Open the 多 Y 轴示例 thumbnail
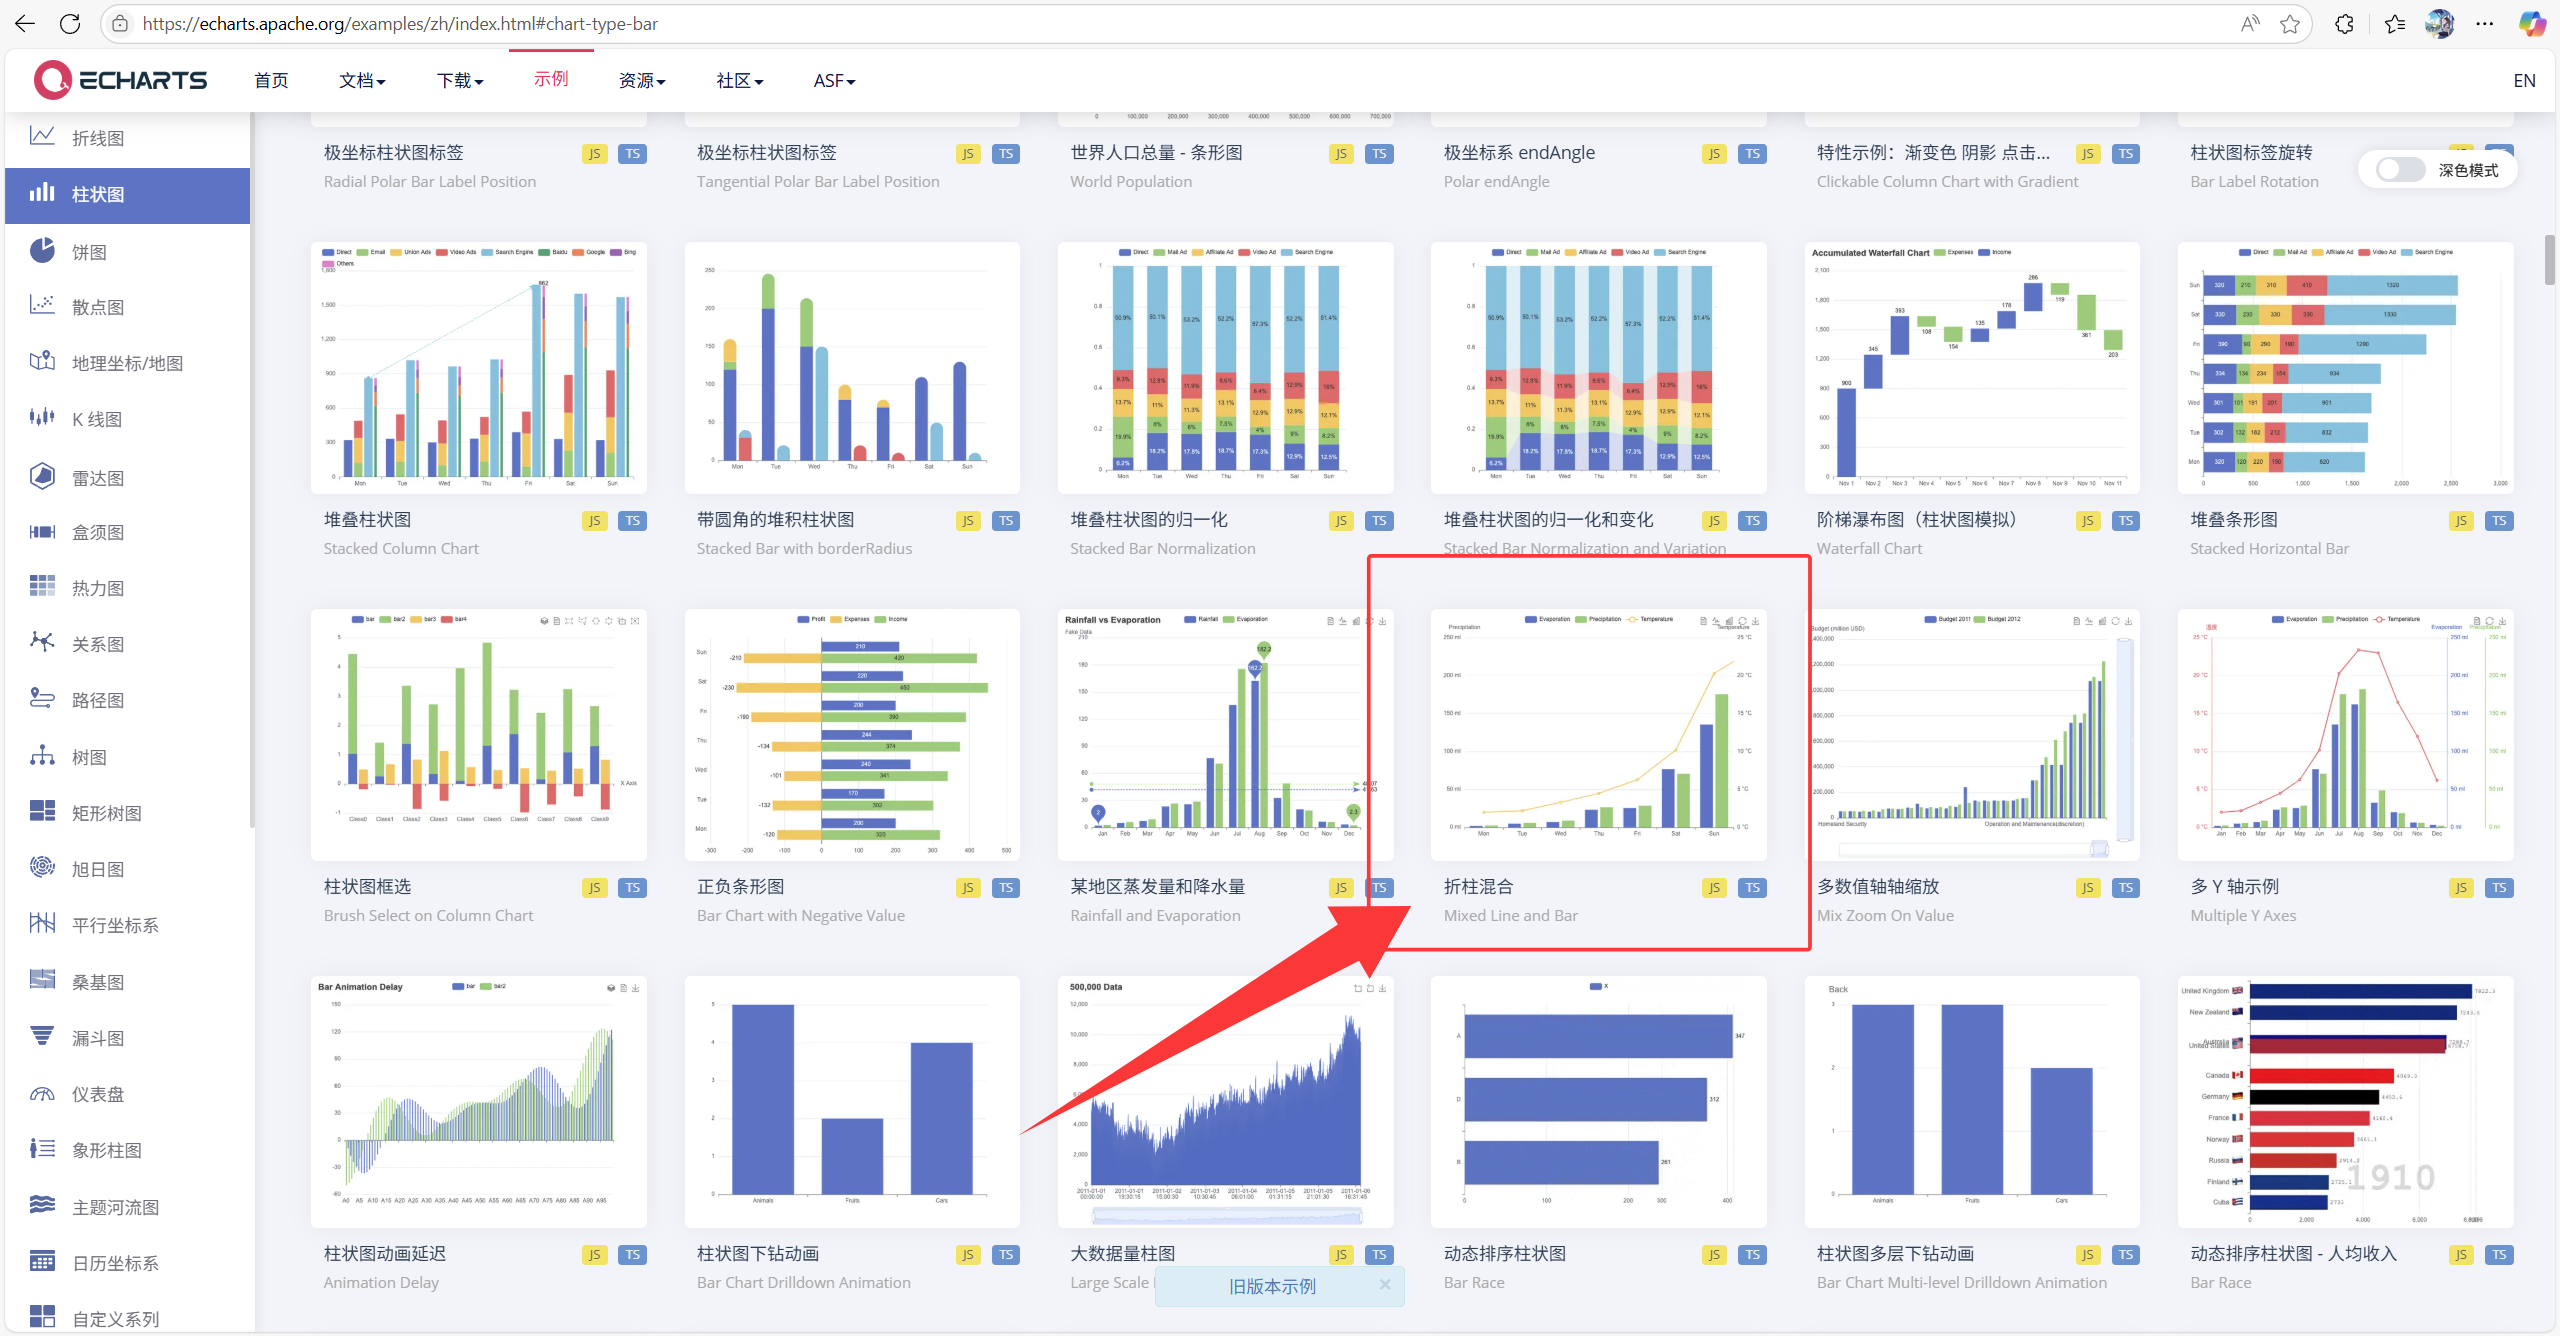The image size is (2560, 1336). tap(2345, 734)
